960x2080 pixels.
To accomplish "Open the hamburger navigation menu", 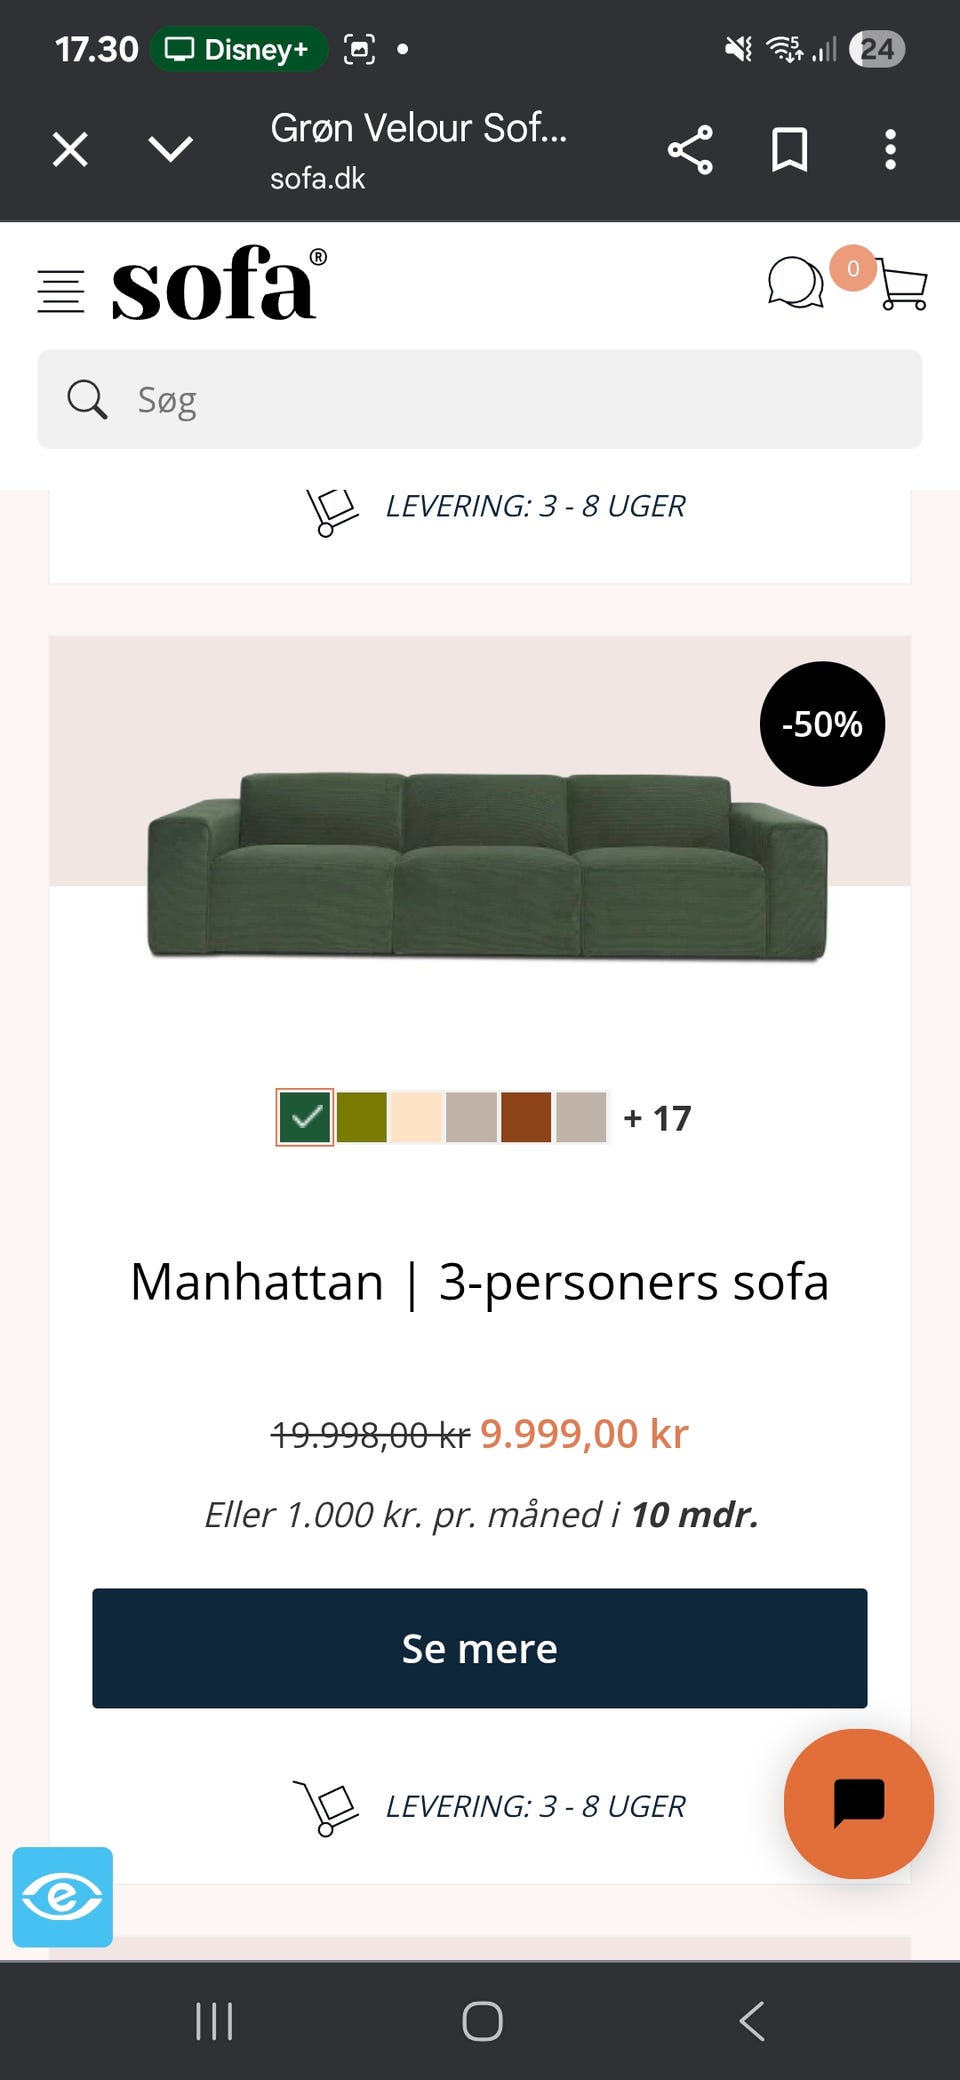I will [61, 291].
